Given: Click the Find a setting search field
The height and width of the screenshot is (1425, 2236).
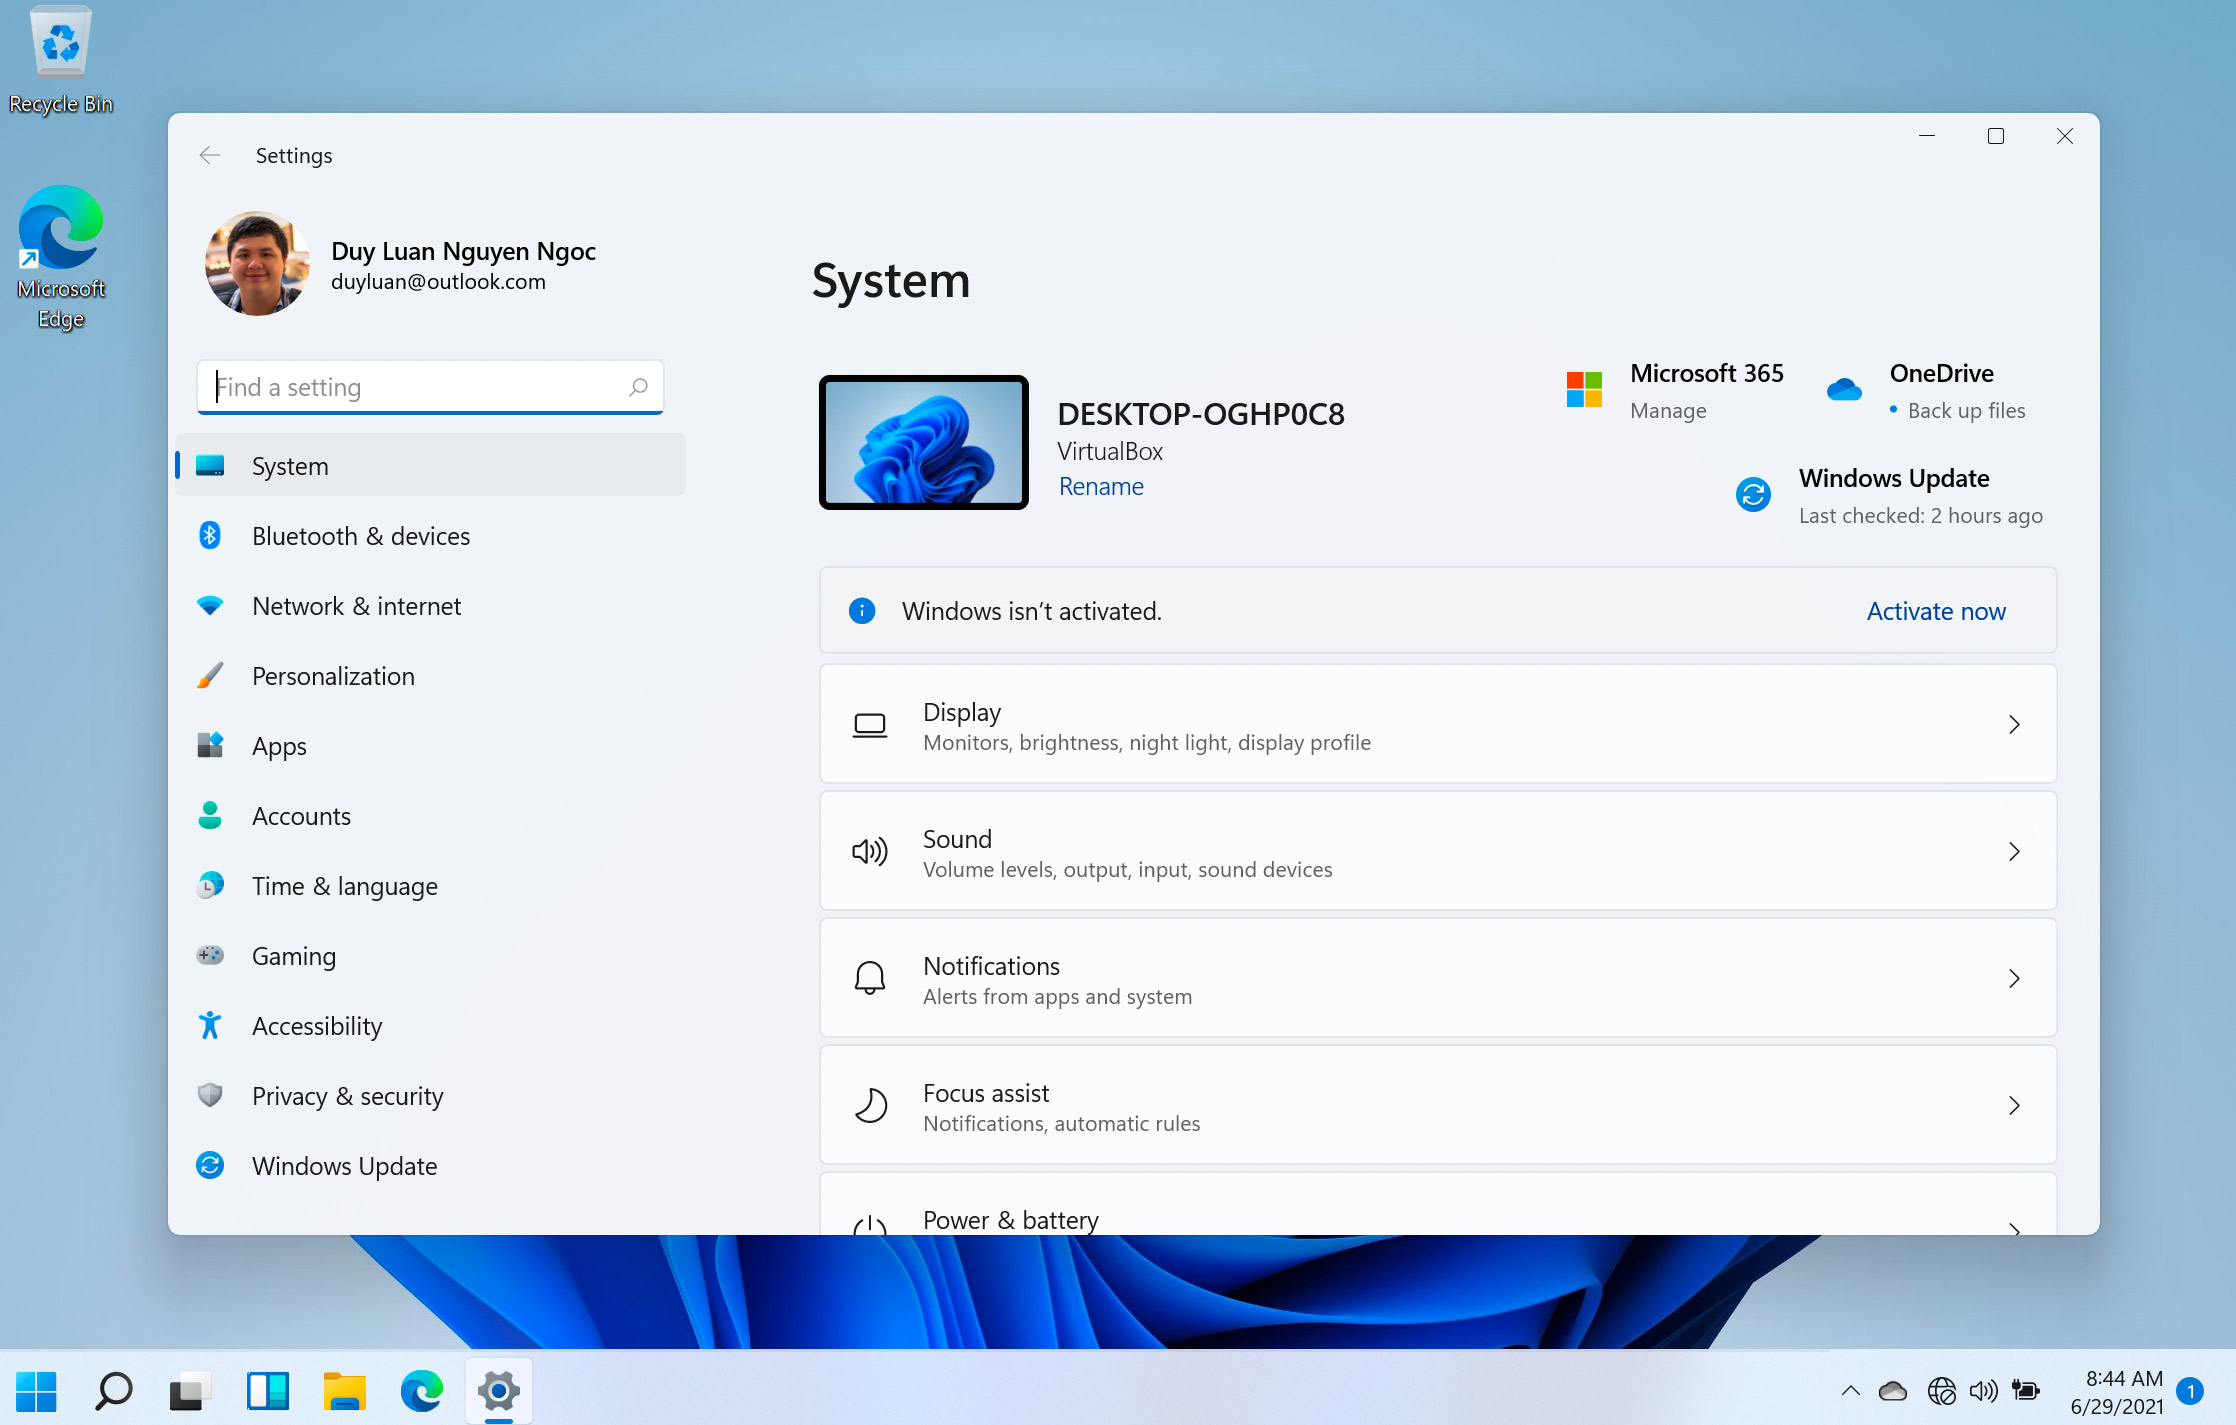Looking at the screenshot, I should tap(420, 387).
